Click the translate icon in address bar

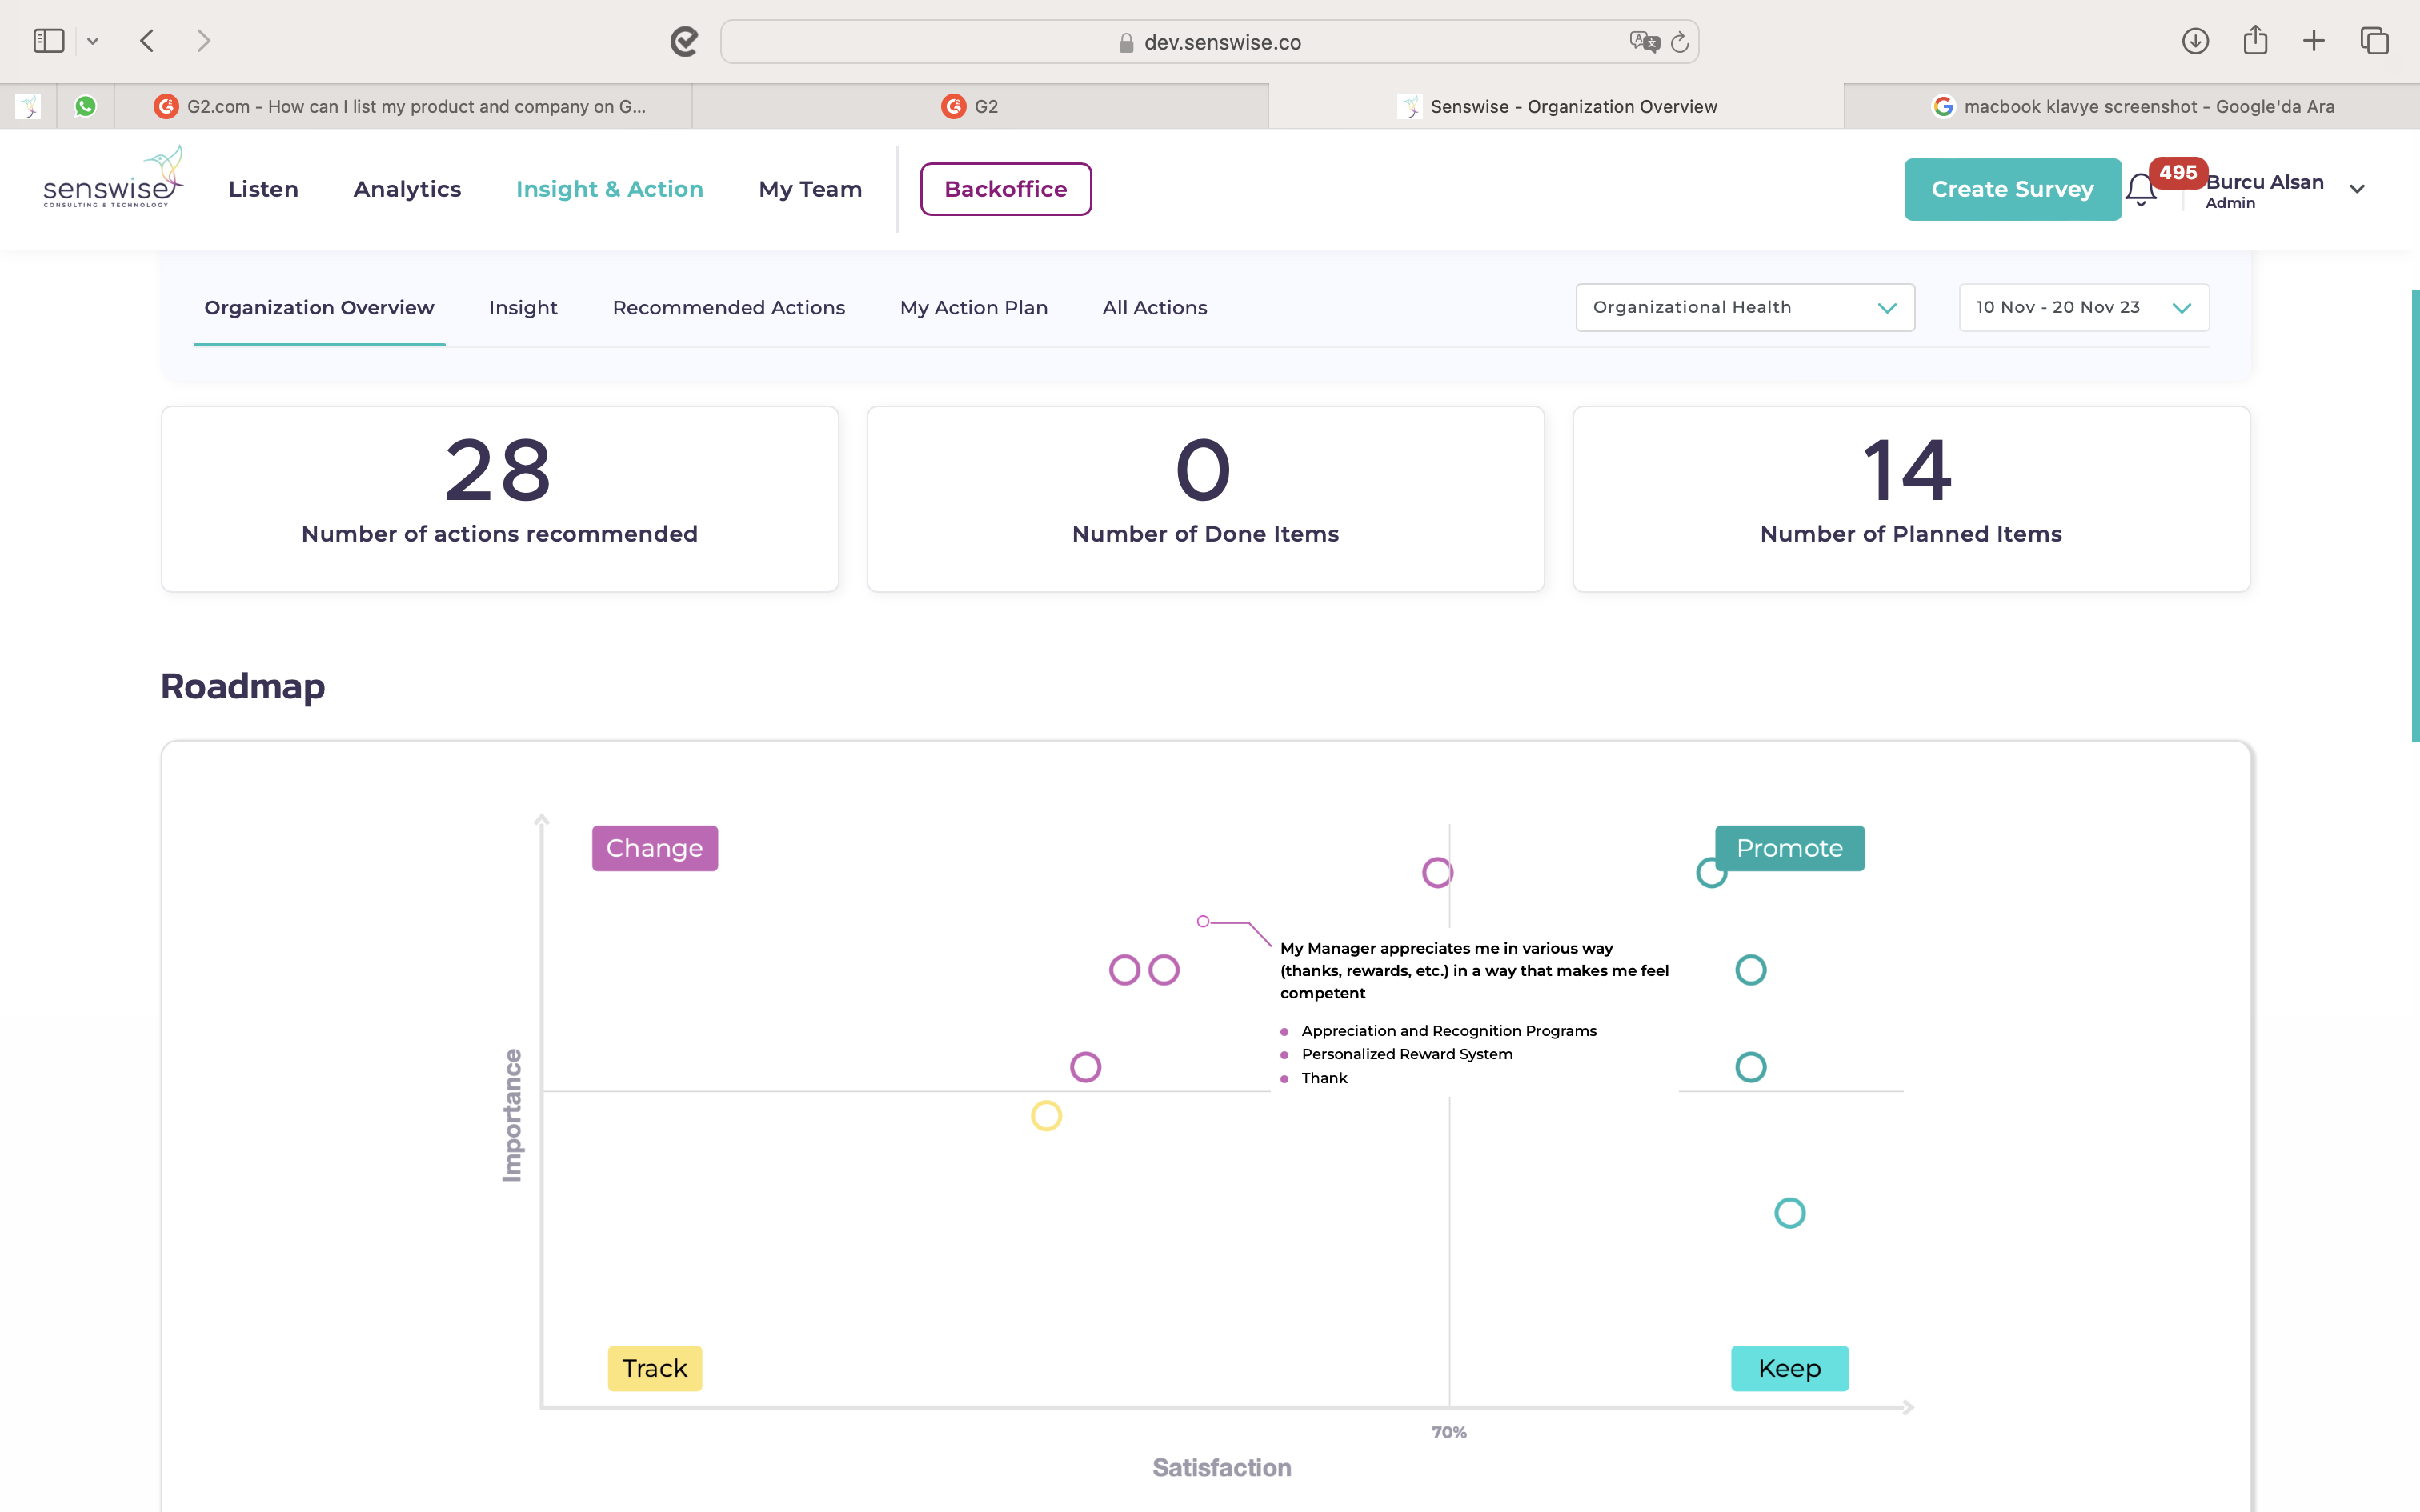[1643, 42]
